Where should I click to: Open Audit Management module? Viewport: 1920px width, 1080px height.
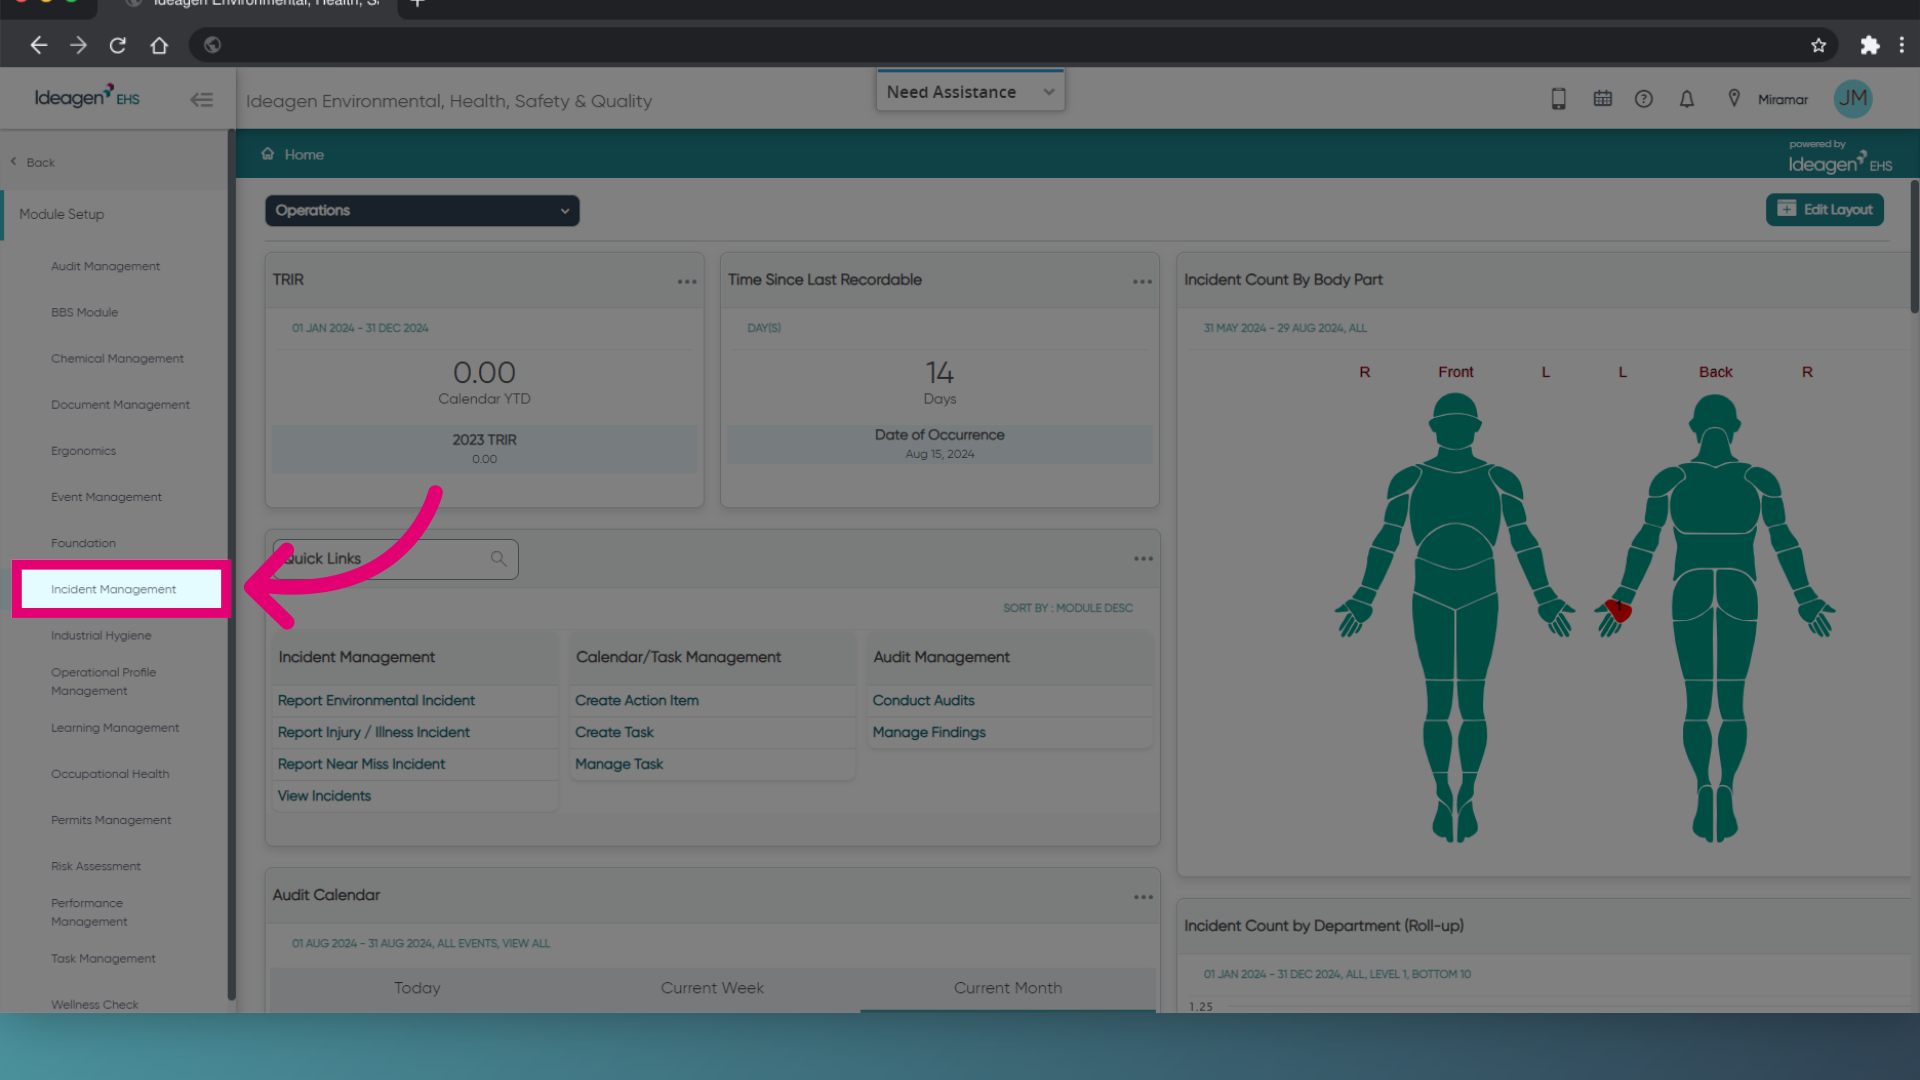(105, 266)
